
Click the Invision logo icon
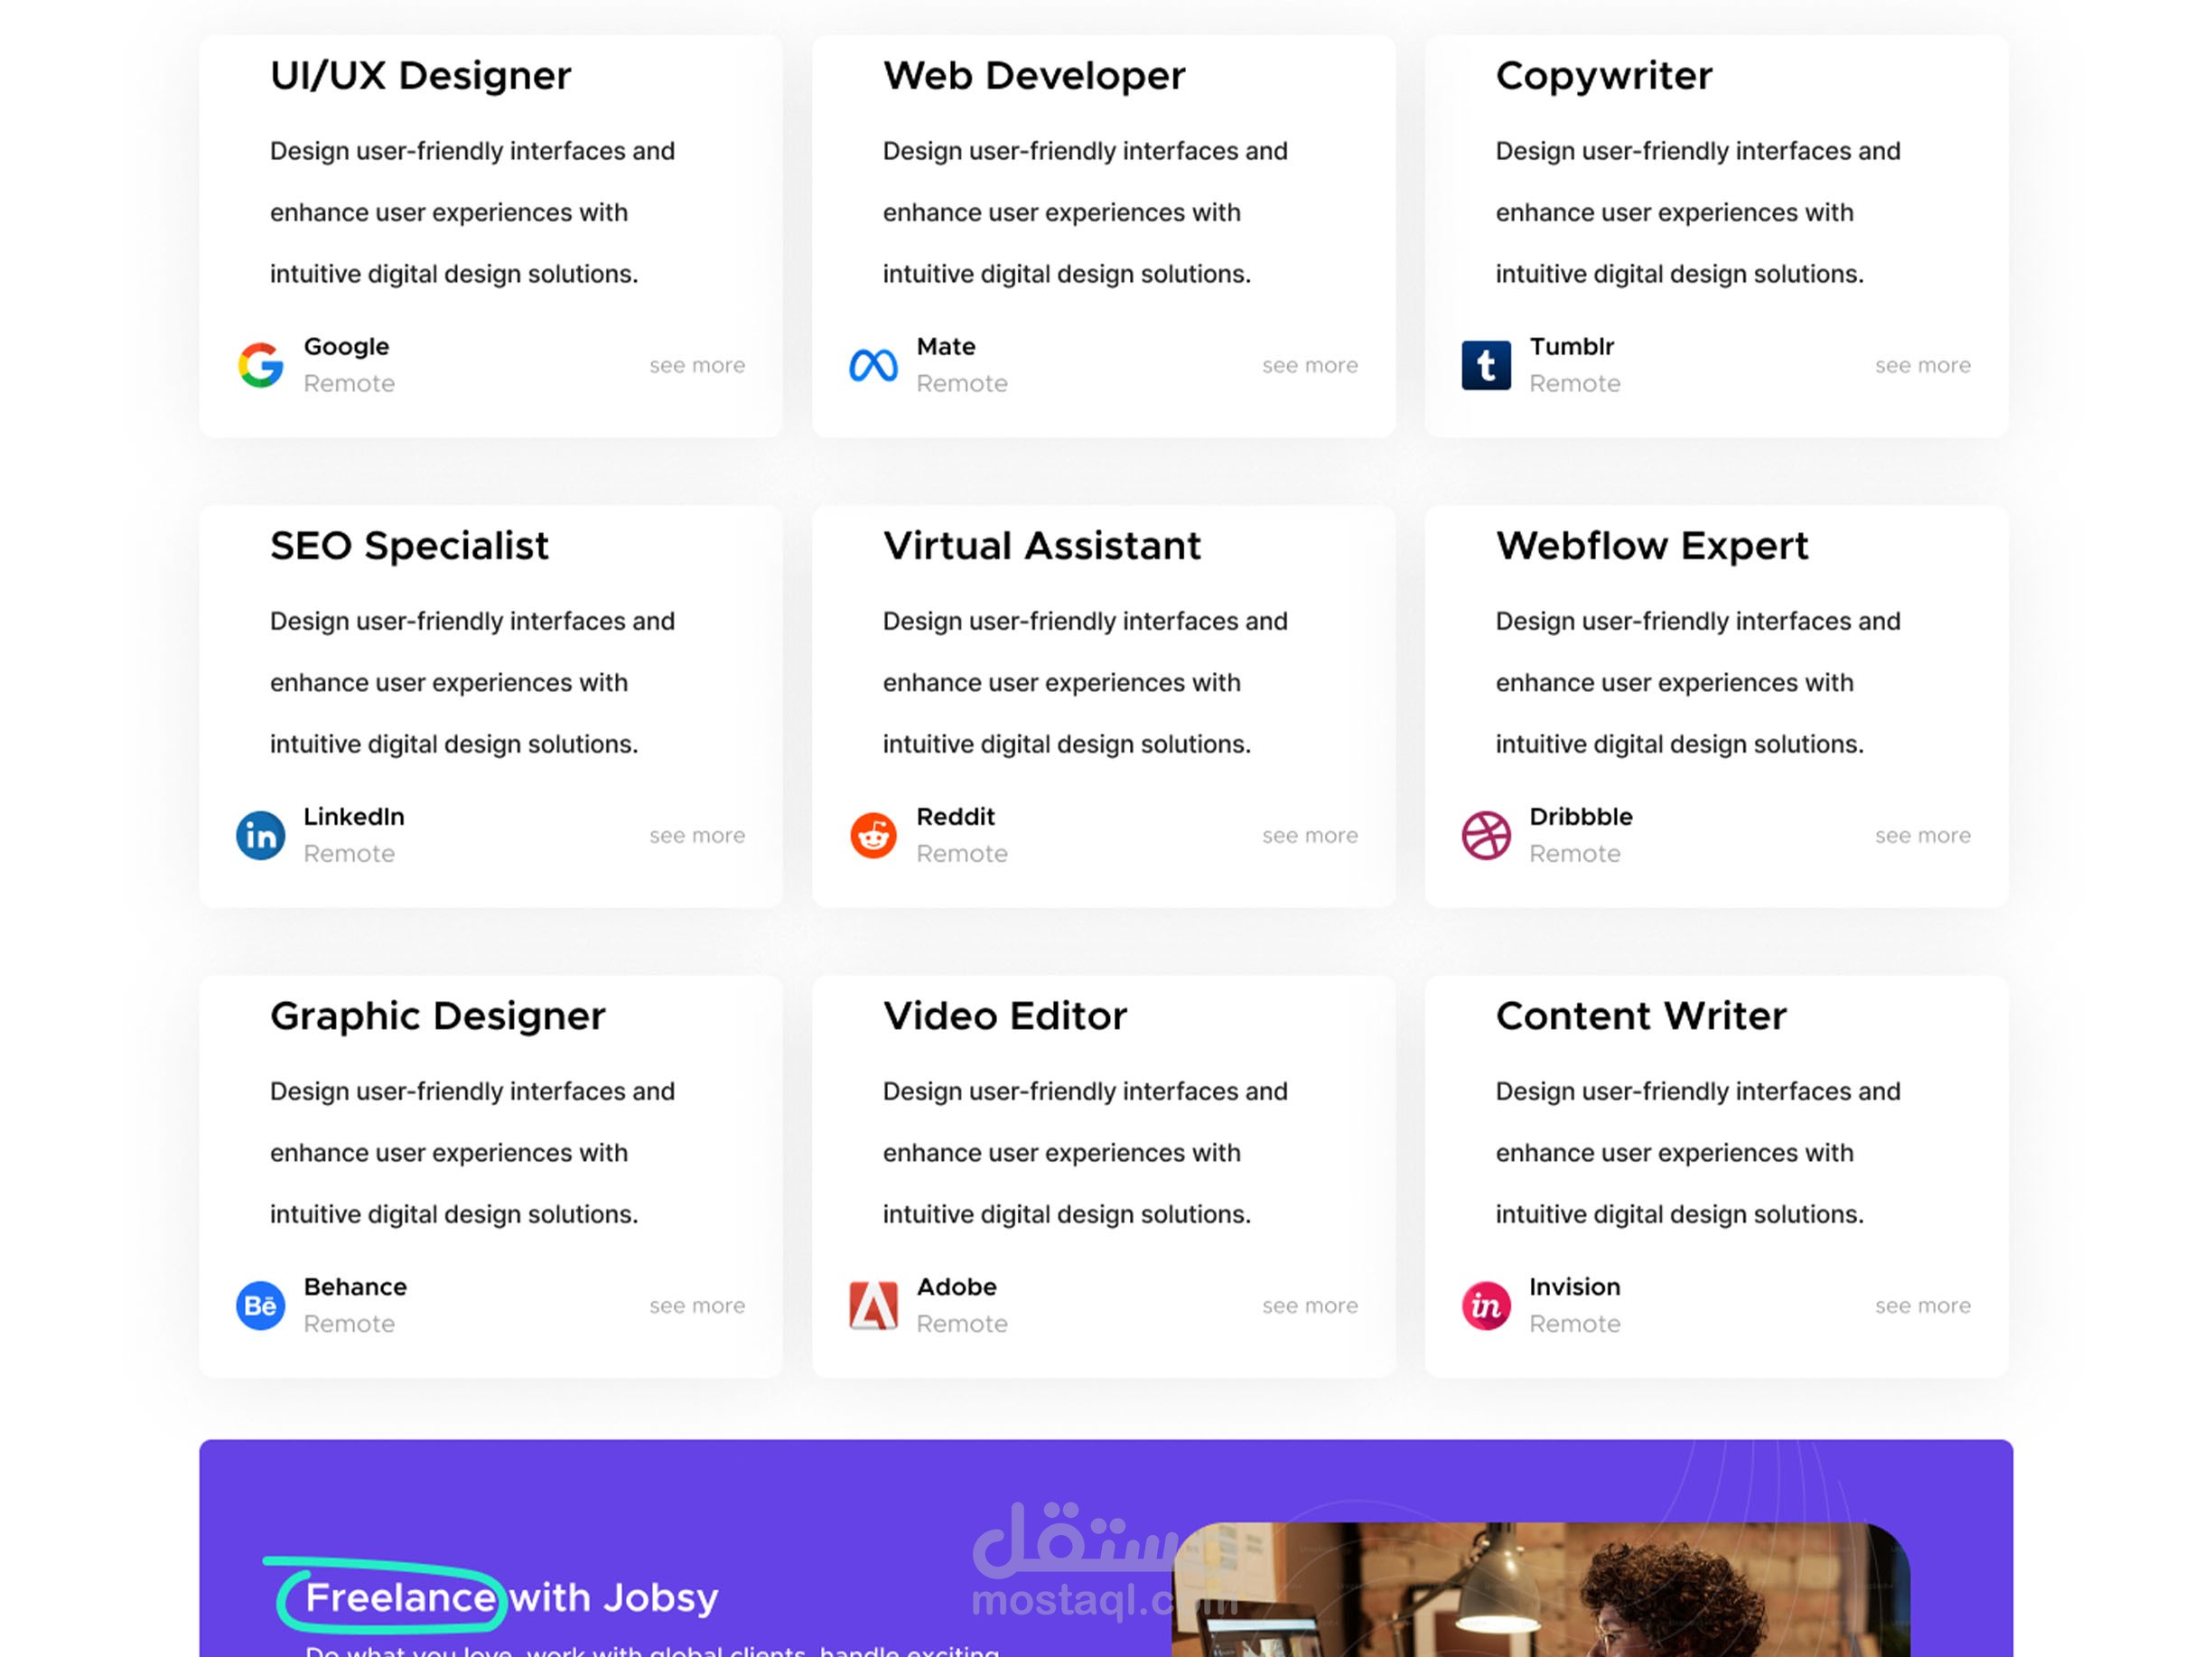[1486, 1305]
